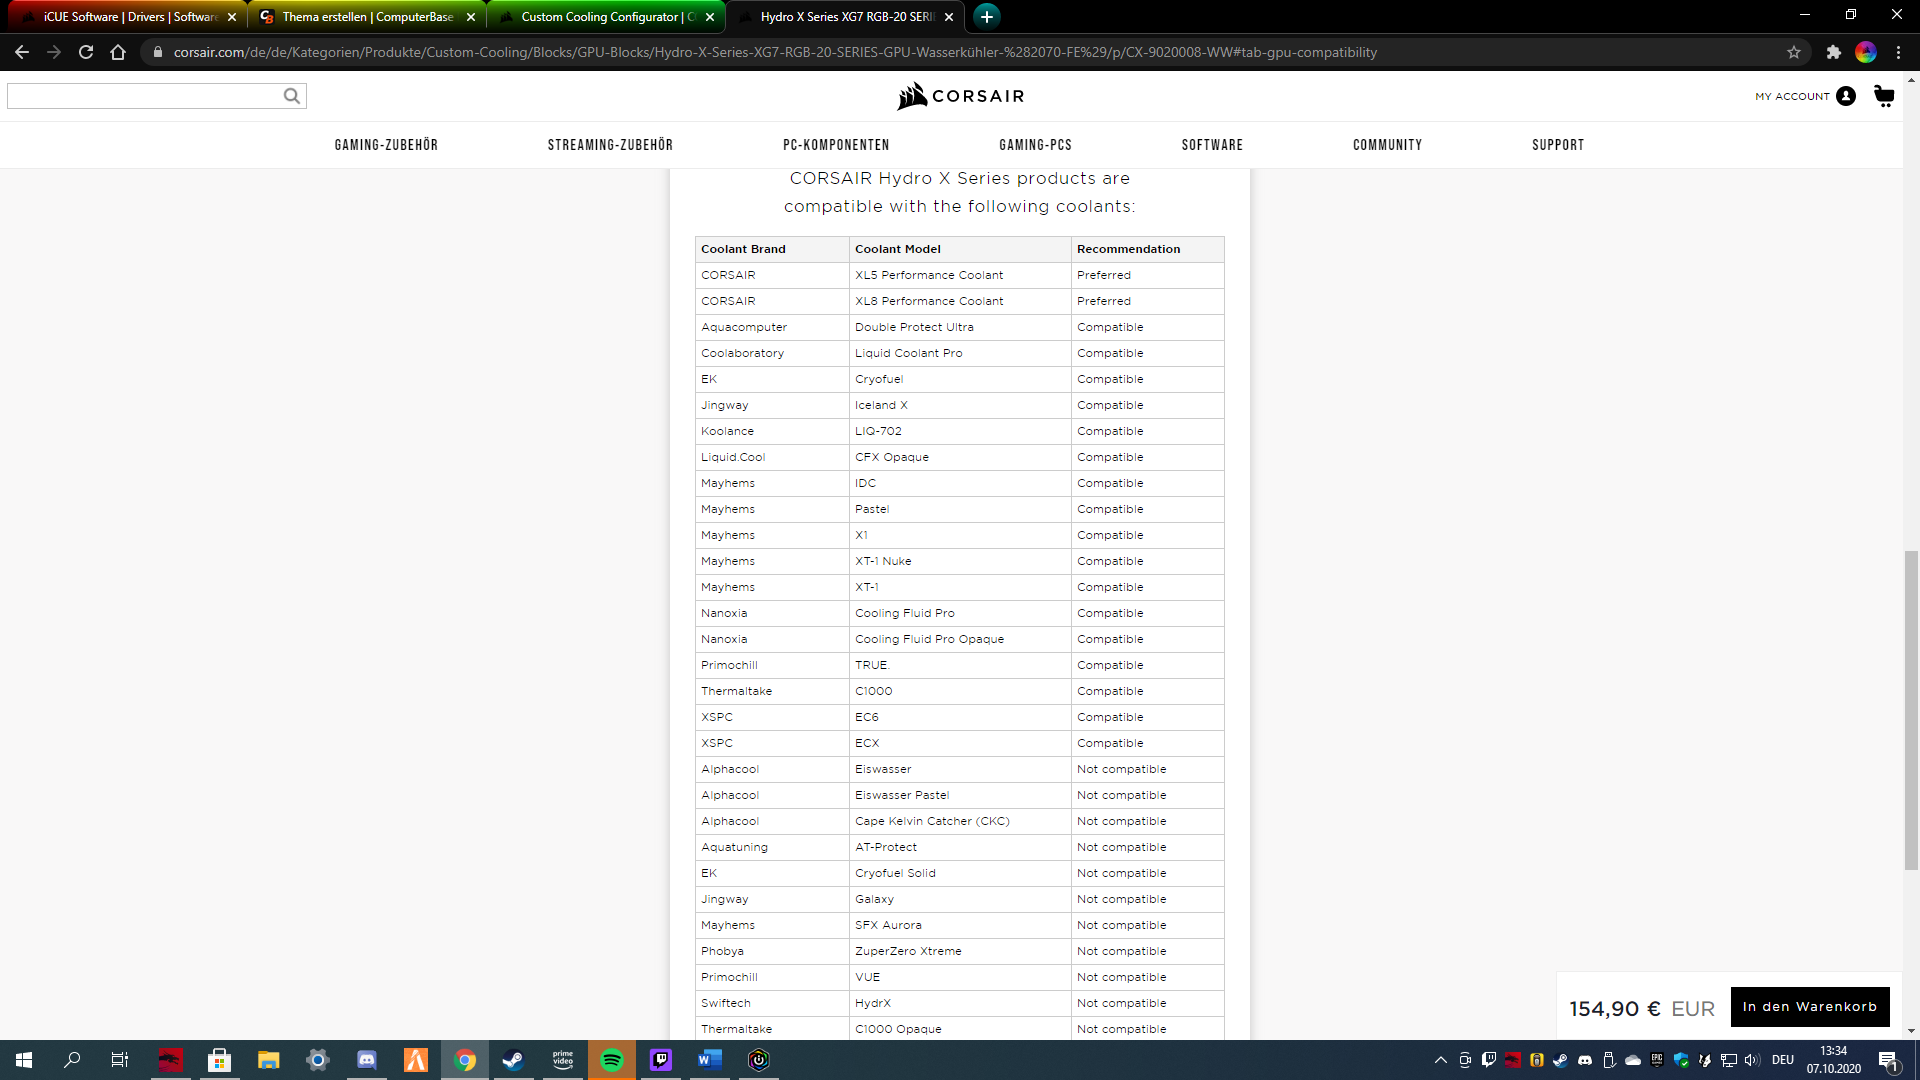The height and width of the screenshot is (1080, 1920).
Task: Click the My Account profile icon
Action: 1846,96
